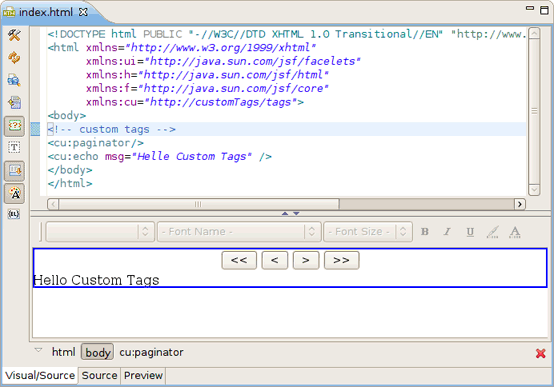Click the vertical scrollbar down arrow

pos(534,190)
